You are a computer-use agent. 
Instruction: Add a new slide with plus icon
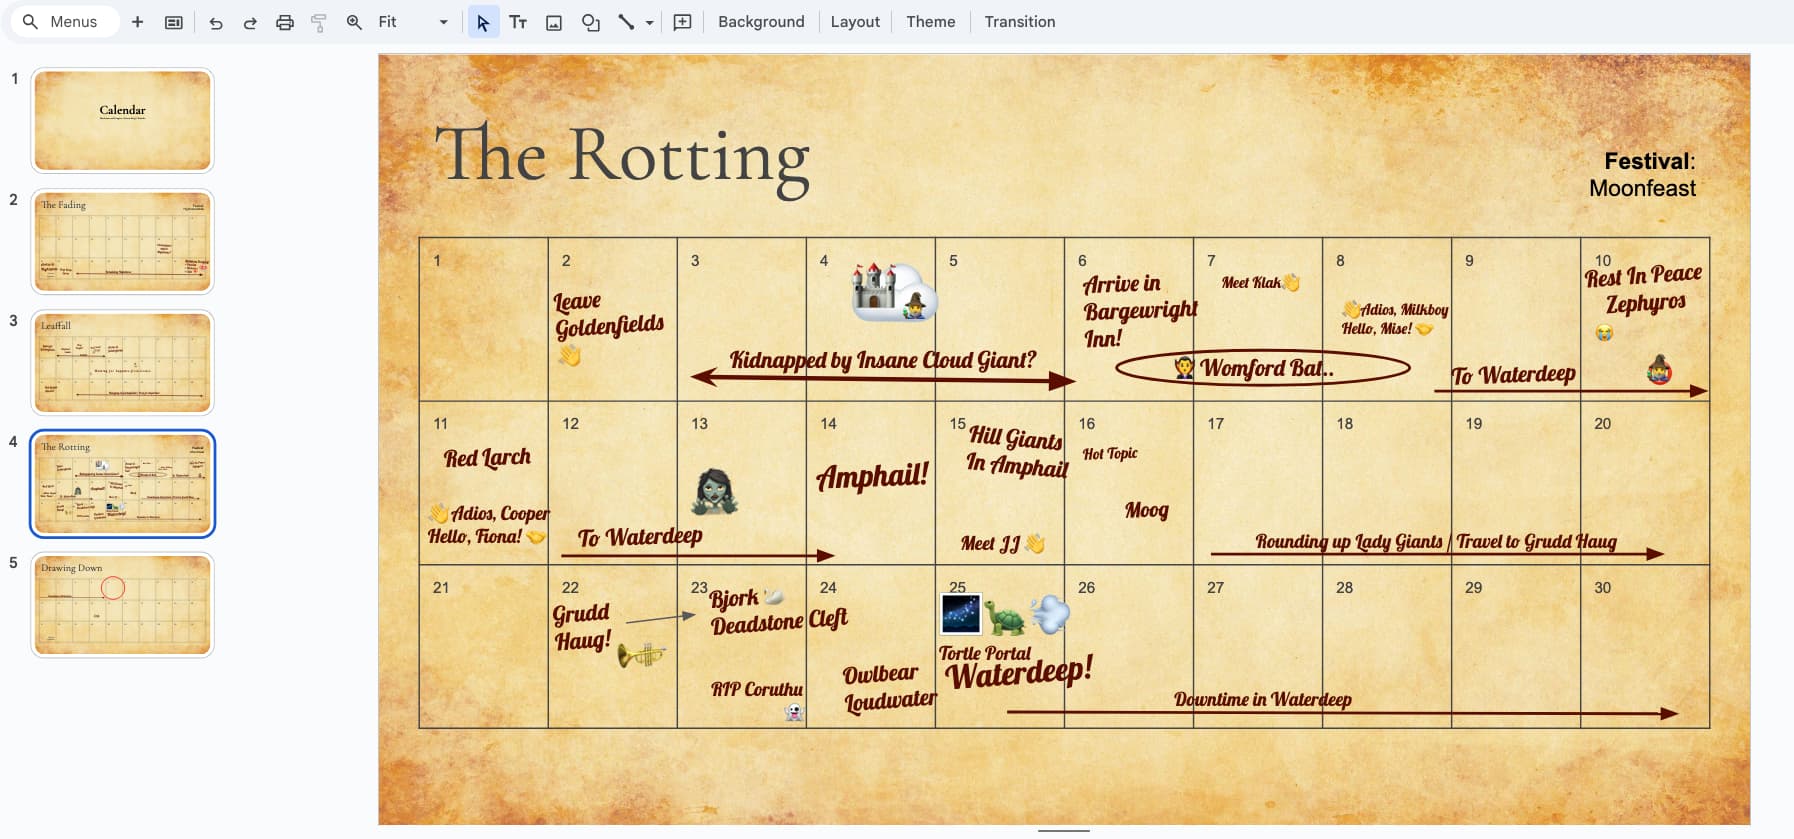tap(138, 22)
